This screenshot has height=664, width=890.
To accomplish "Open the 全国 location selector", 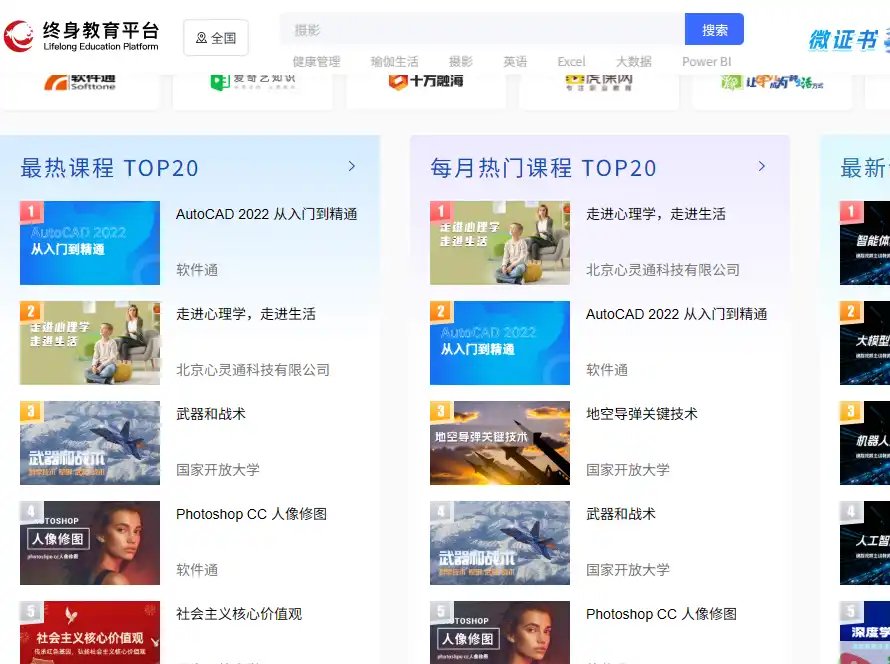I will tap(216, 37).
